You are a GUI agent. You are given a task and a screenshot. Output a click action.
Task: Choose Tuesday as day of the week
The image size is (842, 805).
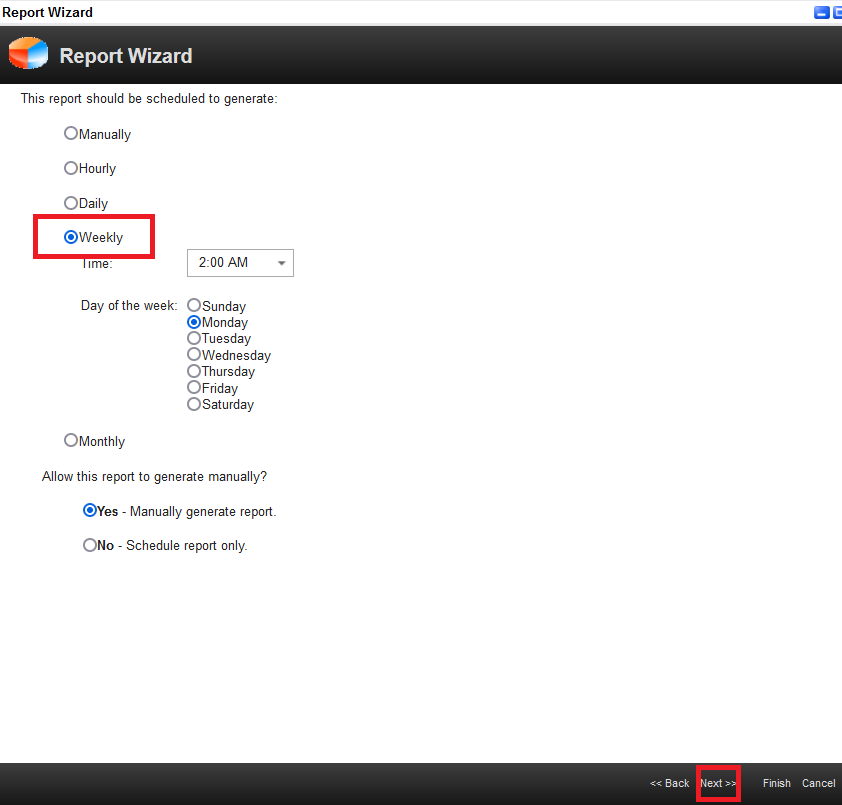pyautogui.click(x=194, y=338)
